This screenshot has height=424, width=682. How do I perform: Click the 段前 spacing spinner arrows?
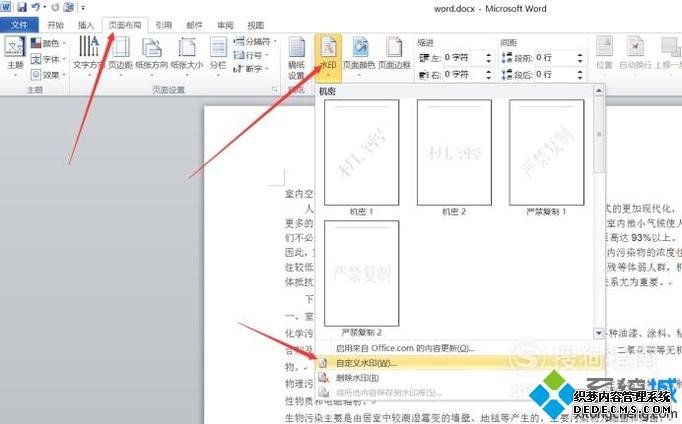(580, 57)
